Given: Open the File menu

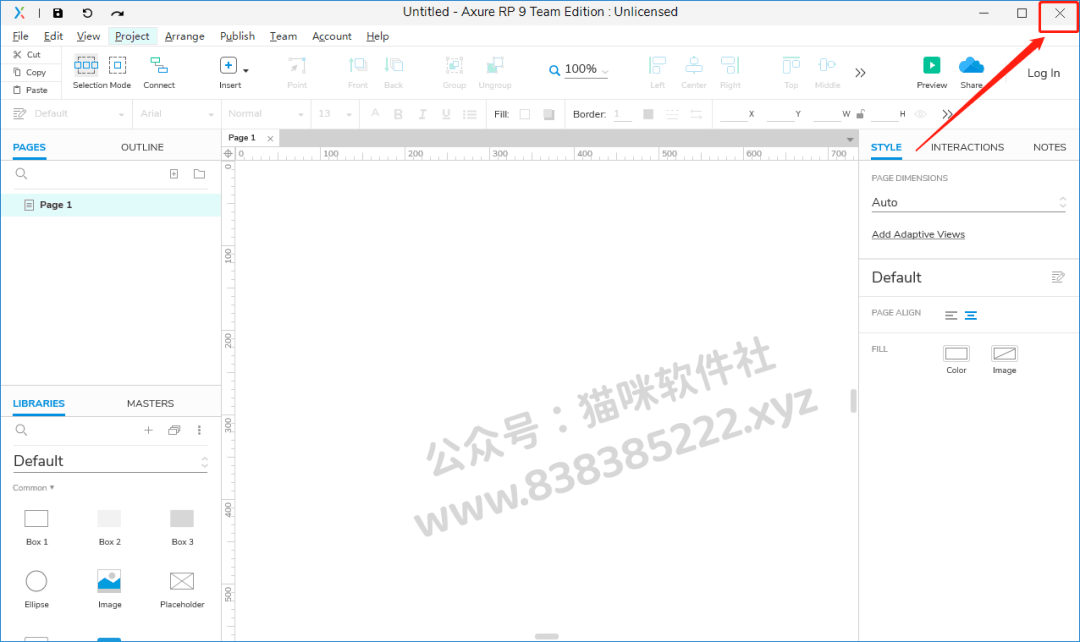Looking at the screenshot, I should (x=21, y=36).
